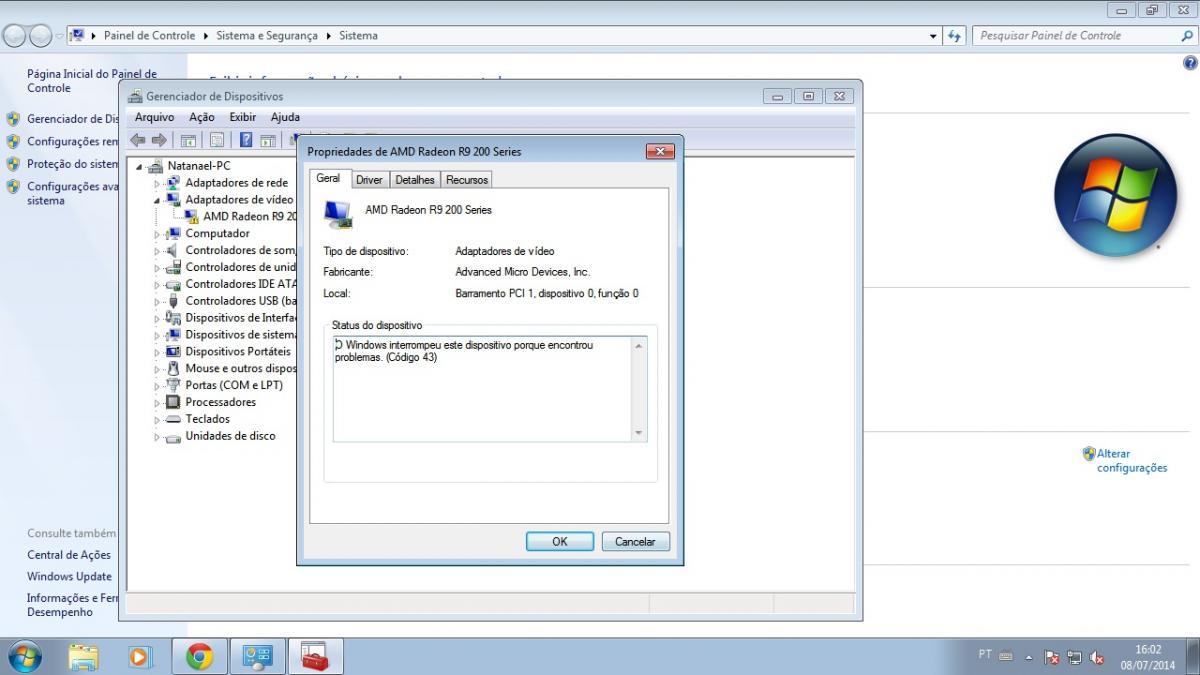The image size is (1200, 675).
Task: Click Proteção do sistema sidebar link
Action: tap(72, 164)
